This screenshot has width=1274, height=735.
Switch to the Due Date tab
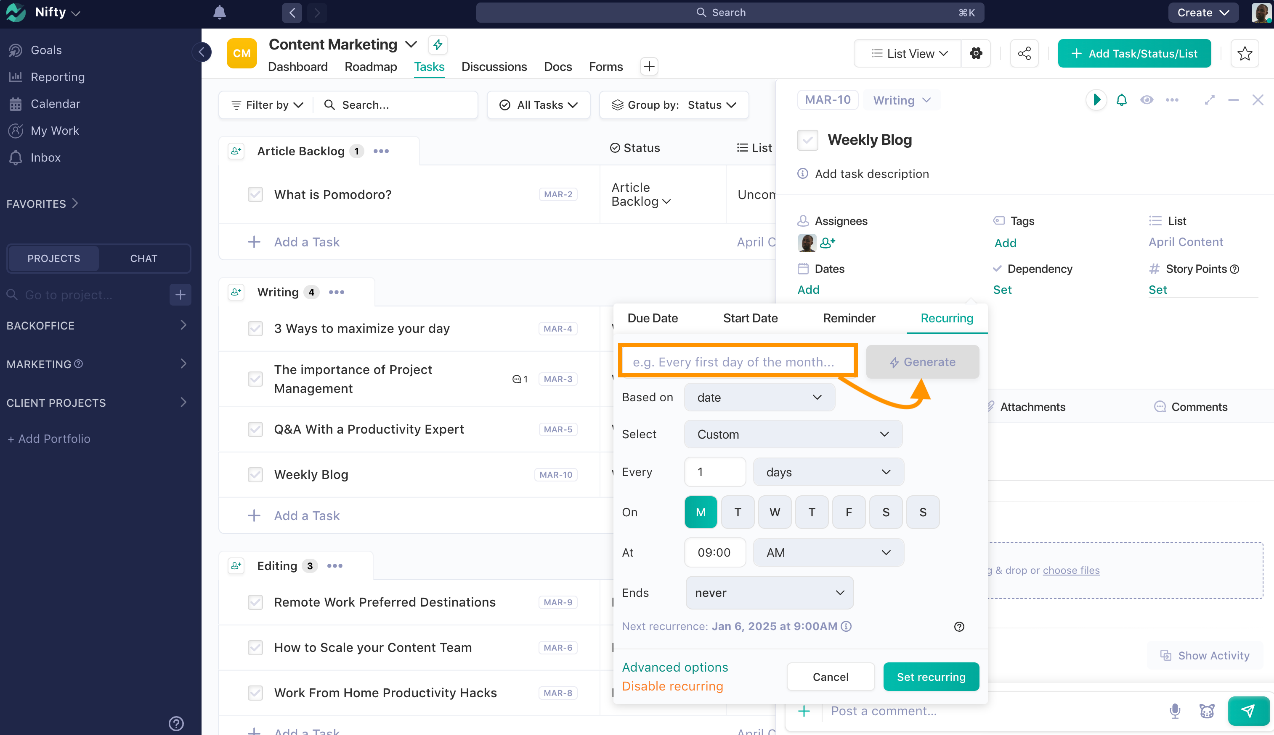[653, 318]
